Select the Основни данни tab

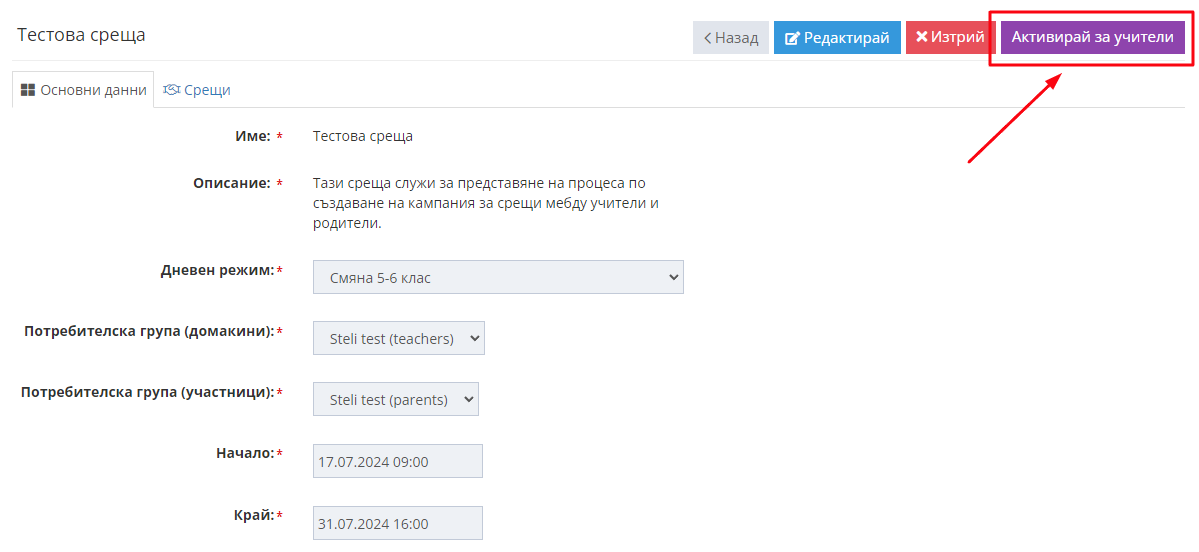(x=83, y=89)
